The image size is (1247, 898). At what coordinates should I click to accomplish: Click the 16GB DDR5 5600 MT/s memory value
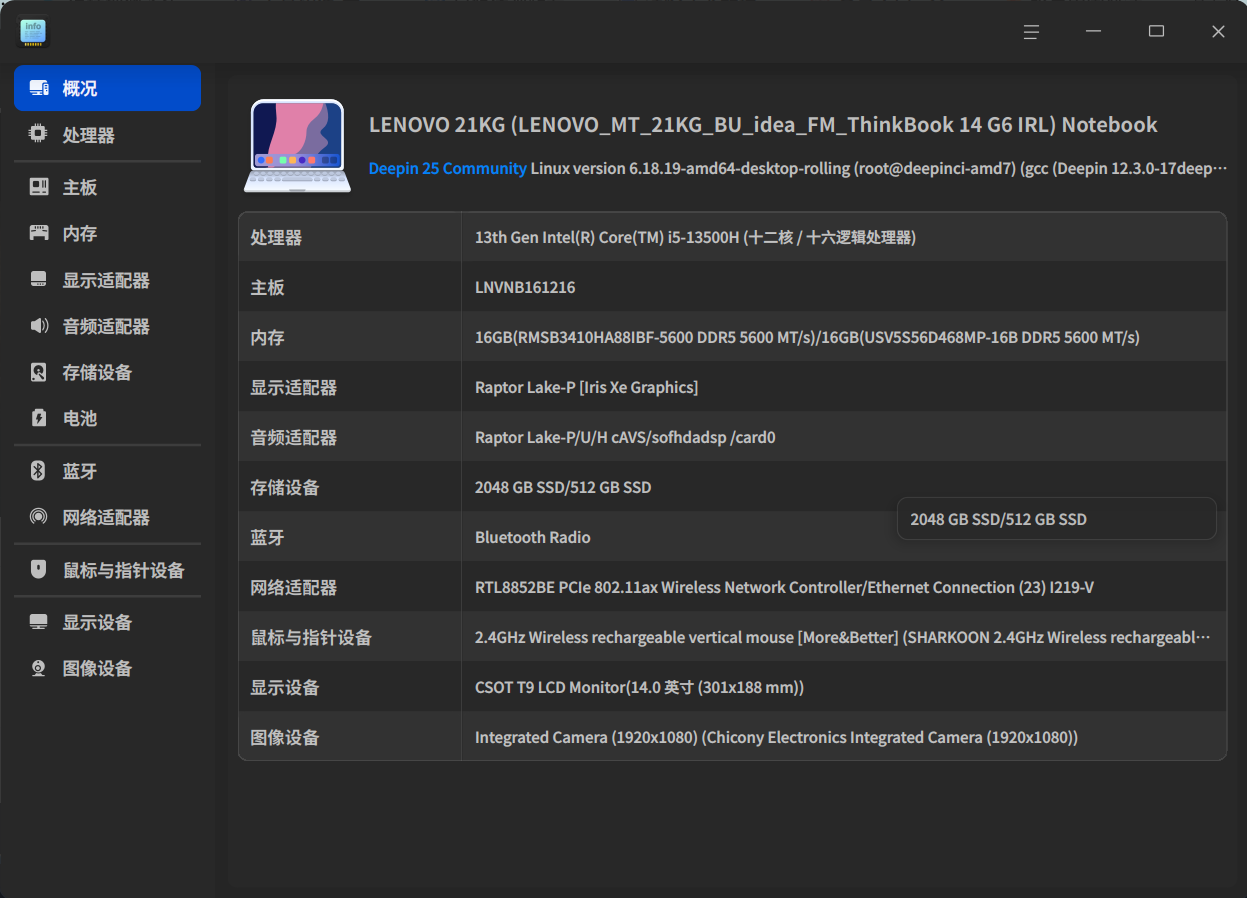click(x=807, y=337)
